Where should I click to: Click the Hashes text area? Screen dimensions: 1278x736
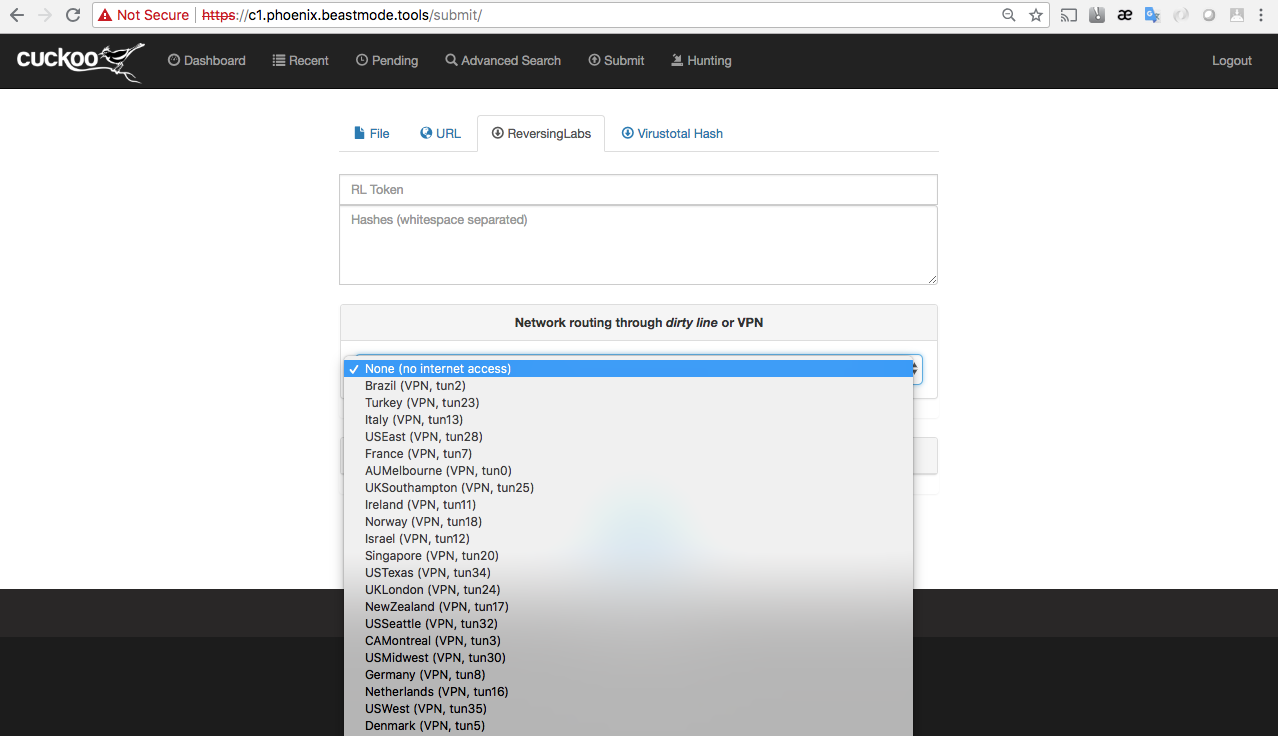(638, 245)
